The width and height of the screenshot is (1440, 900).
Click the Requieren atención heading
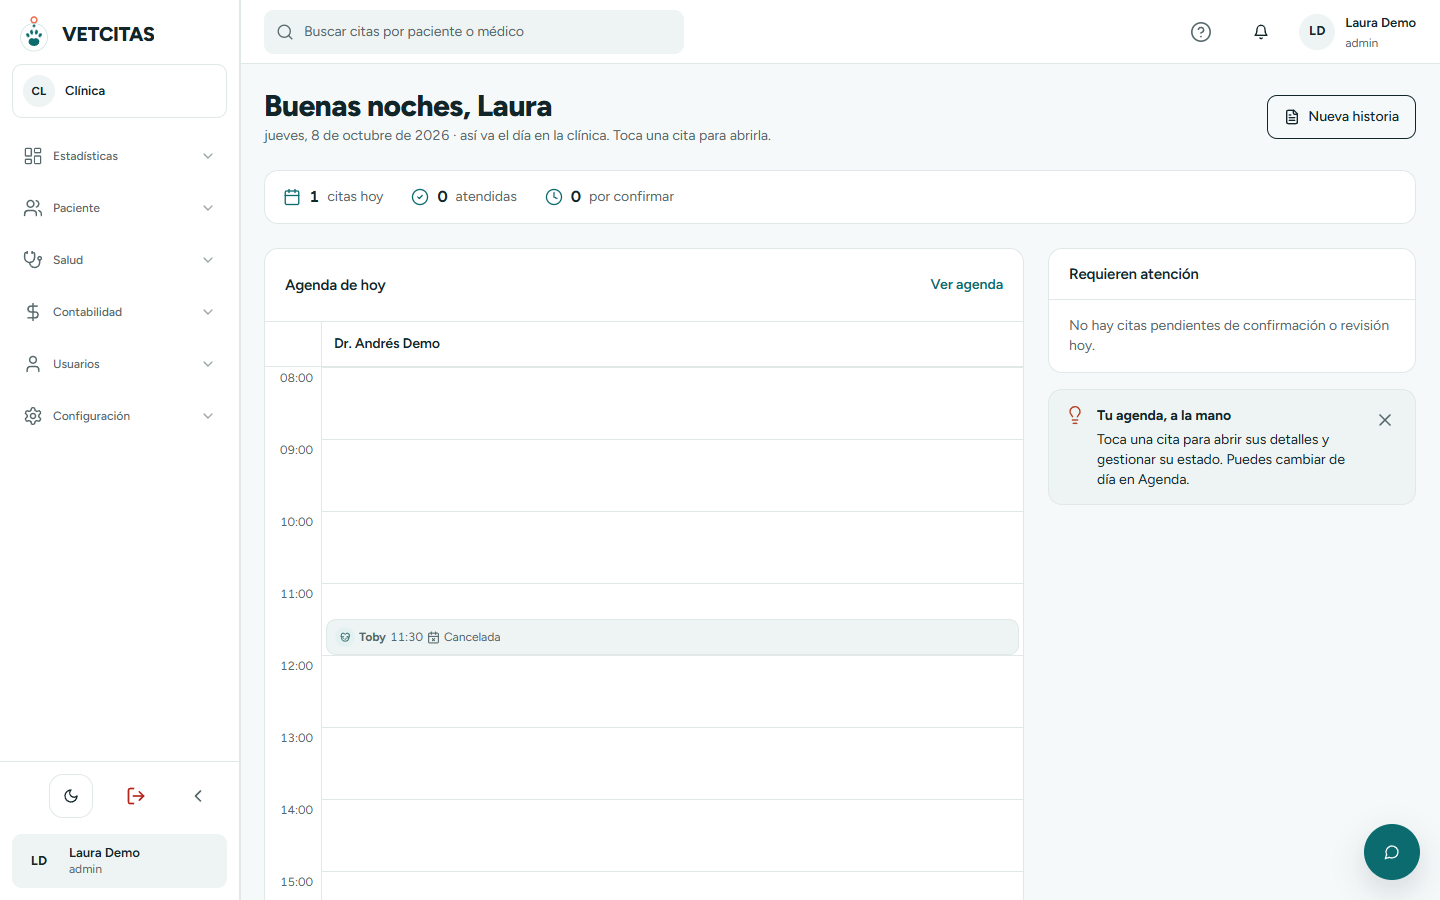pos(1134,274)
